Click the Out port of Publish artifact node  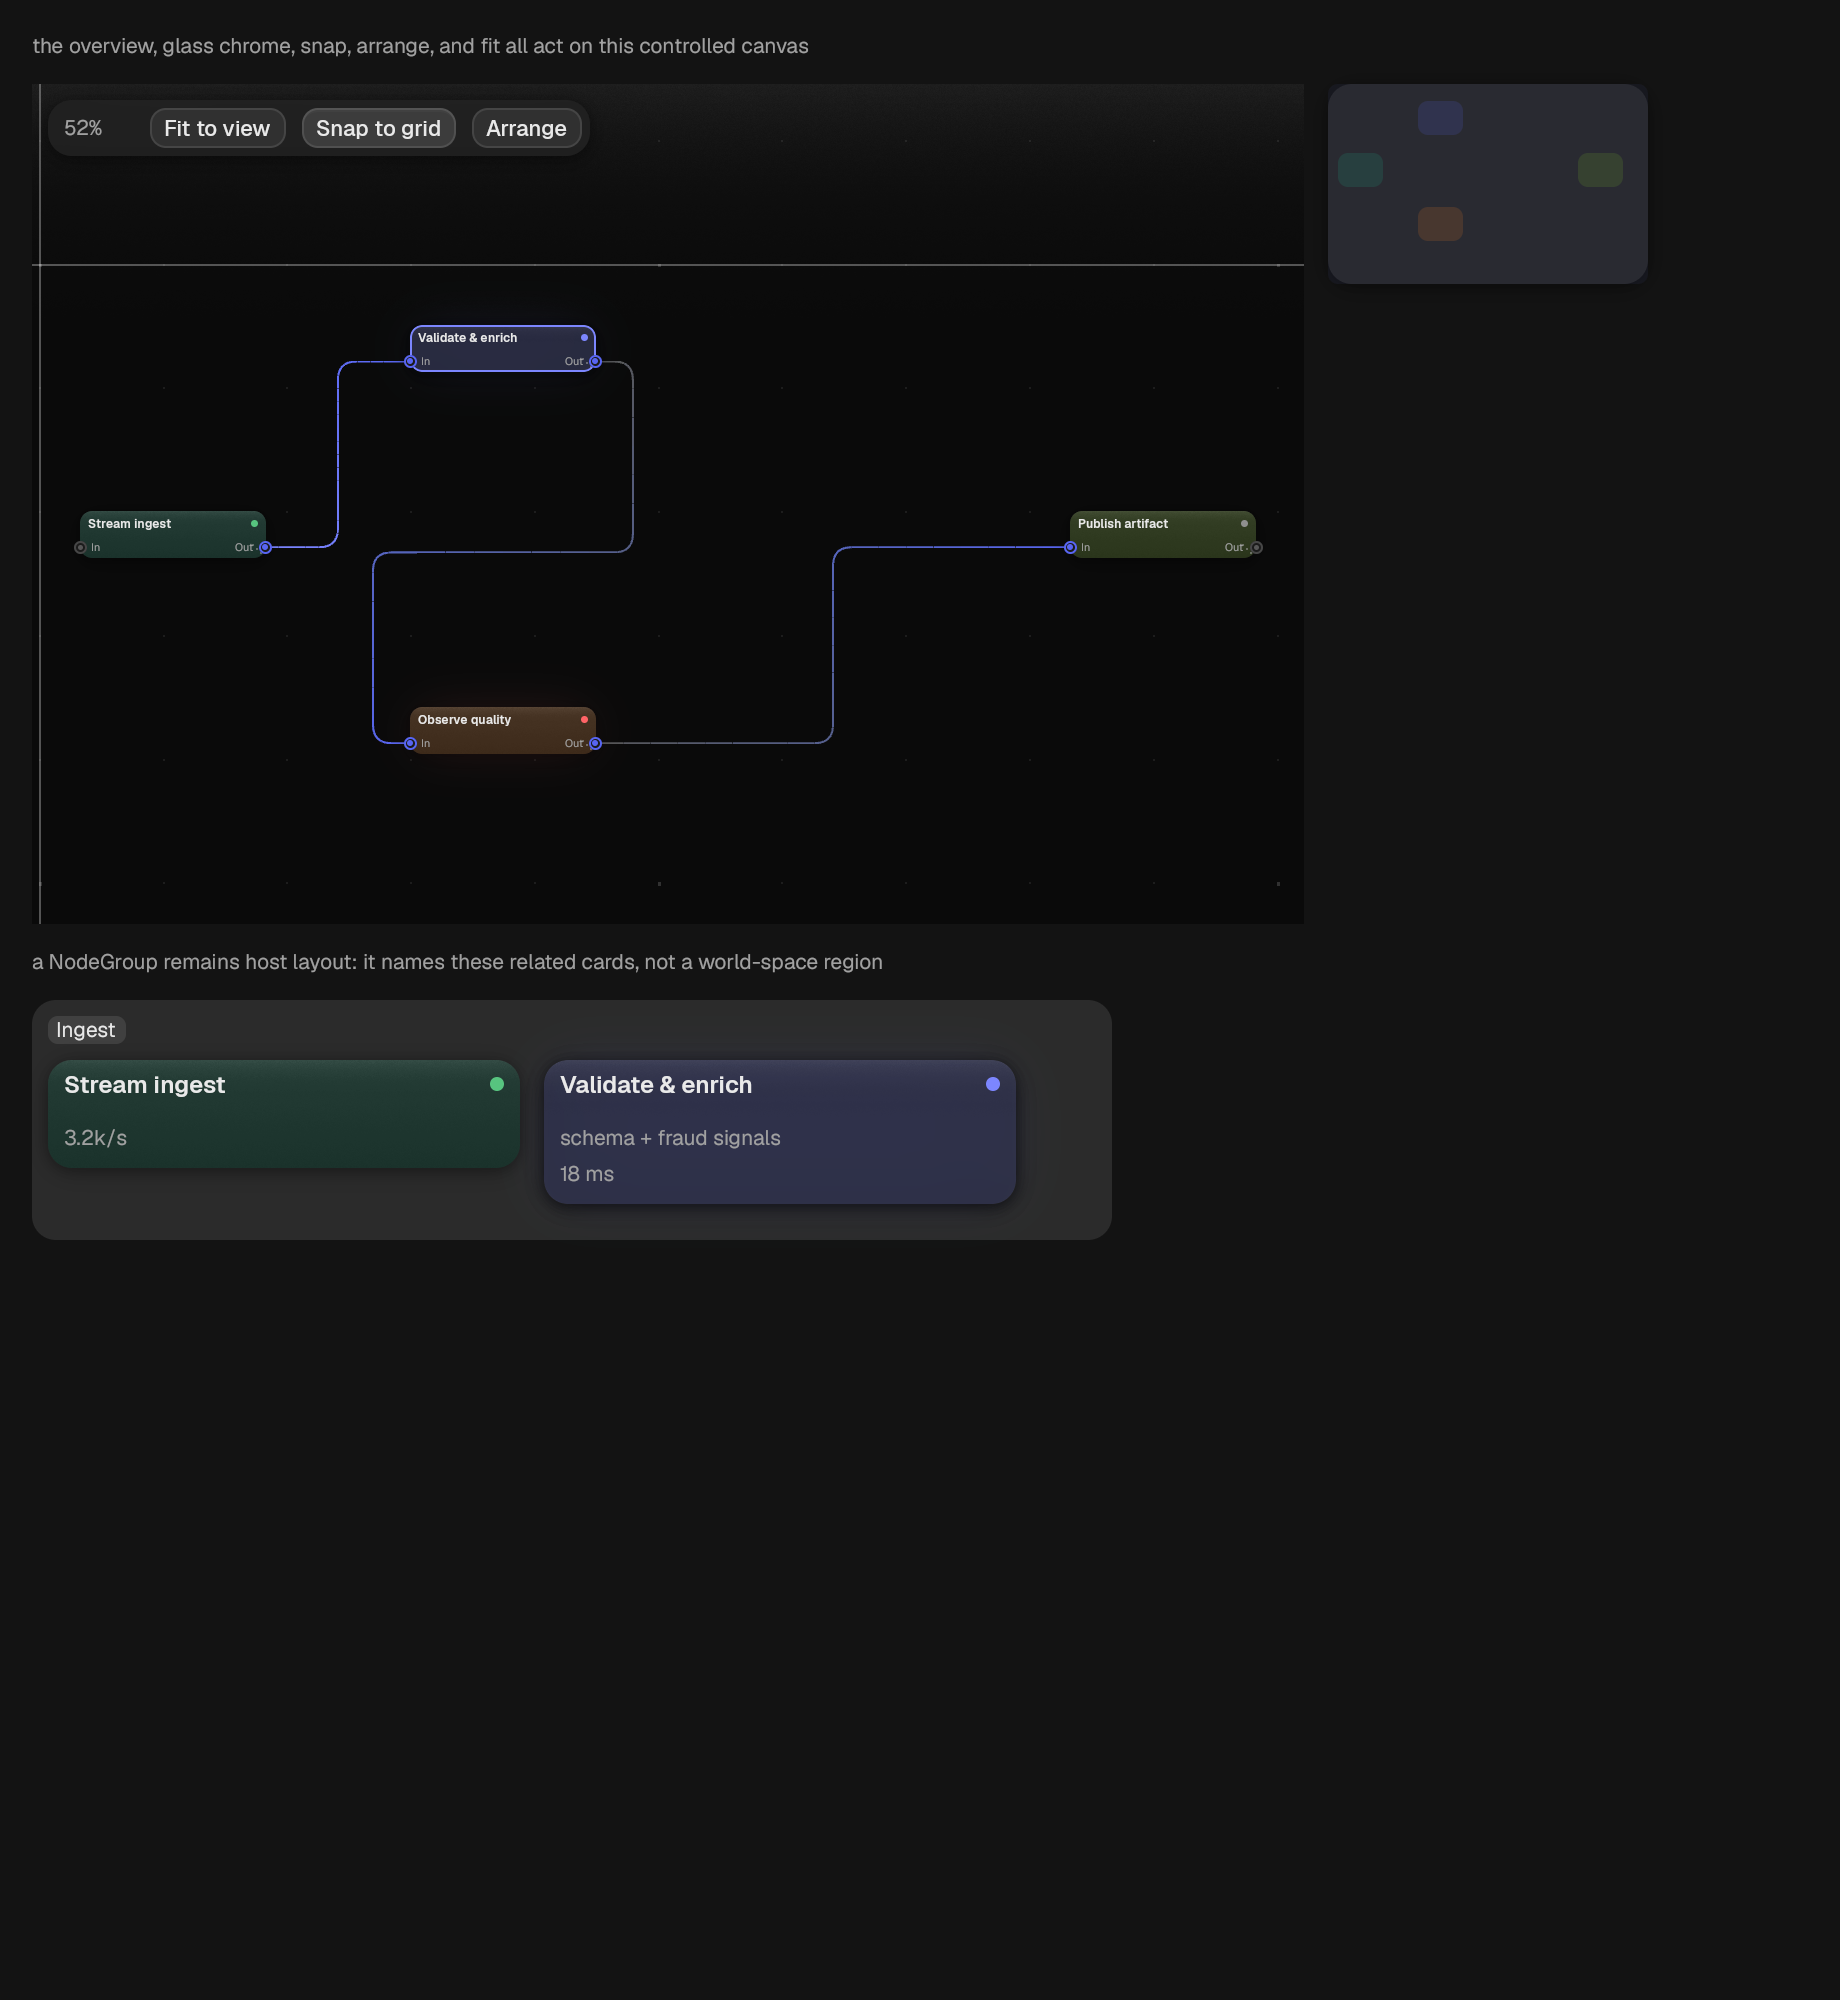coord(1256,547)
